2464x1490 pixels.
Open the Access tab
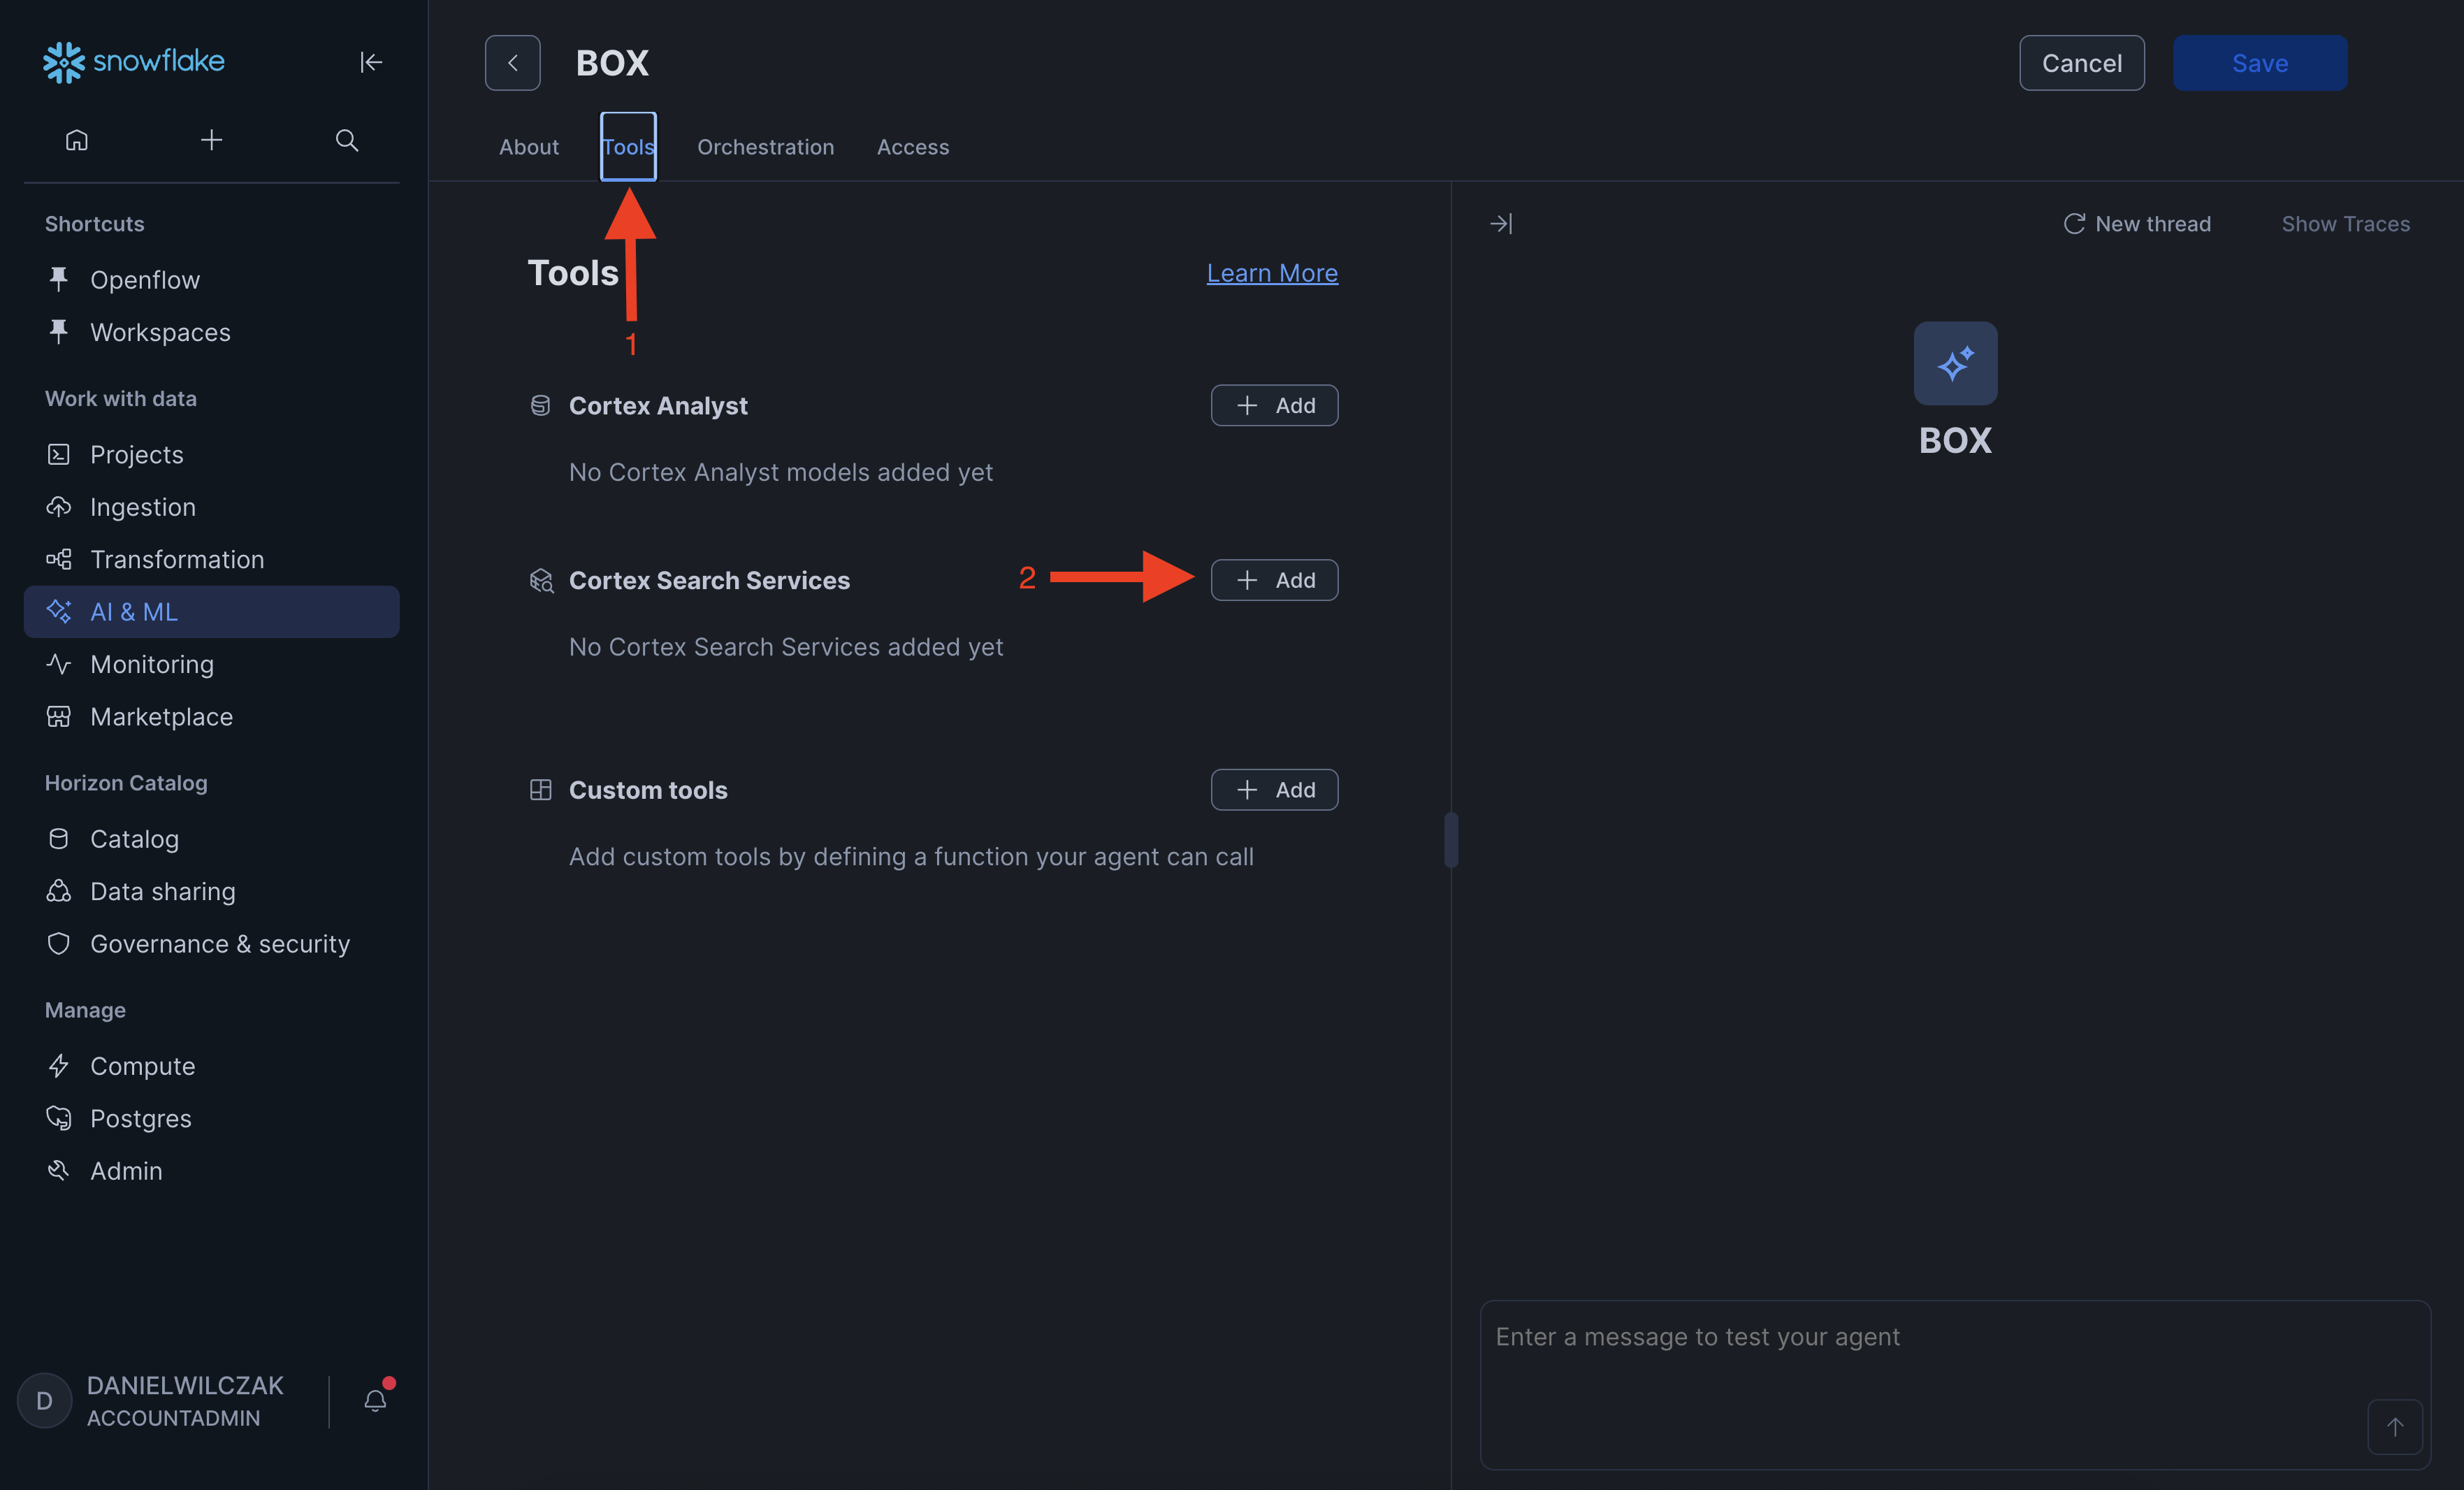(912, 147)
